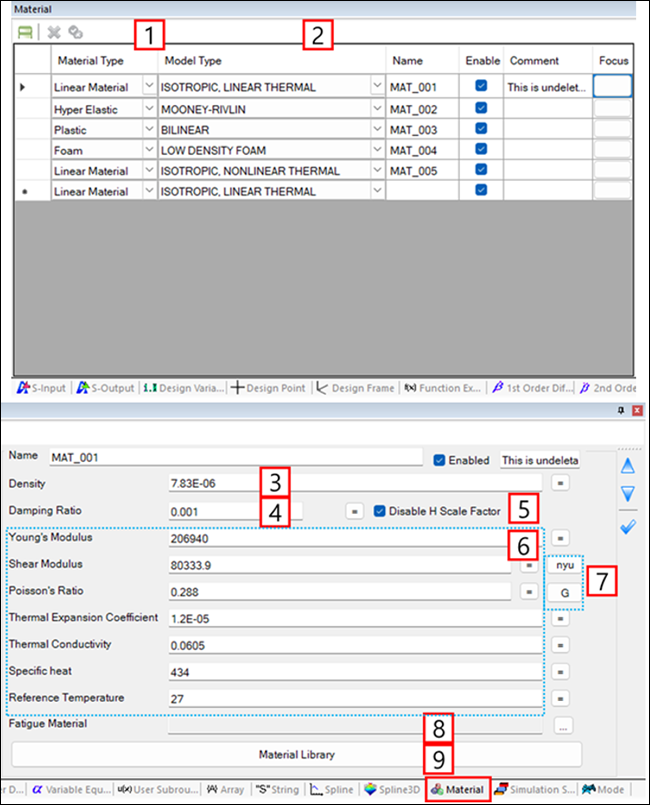Close the properties panel with red X
The width and height of the screenshot is (650, 805).
coord(637,410)
